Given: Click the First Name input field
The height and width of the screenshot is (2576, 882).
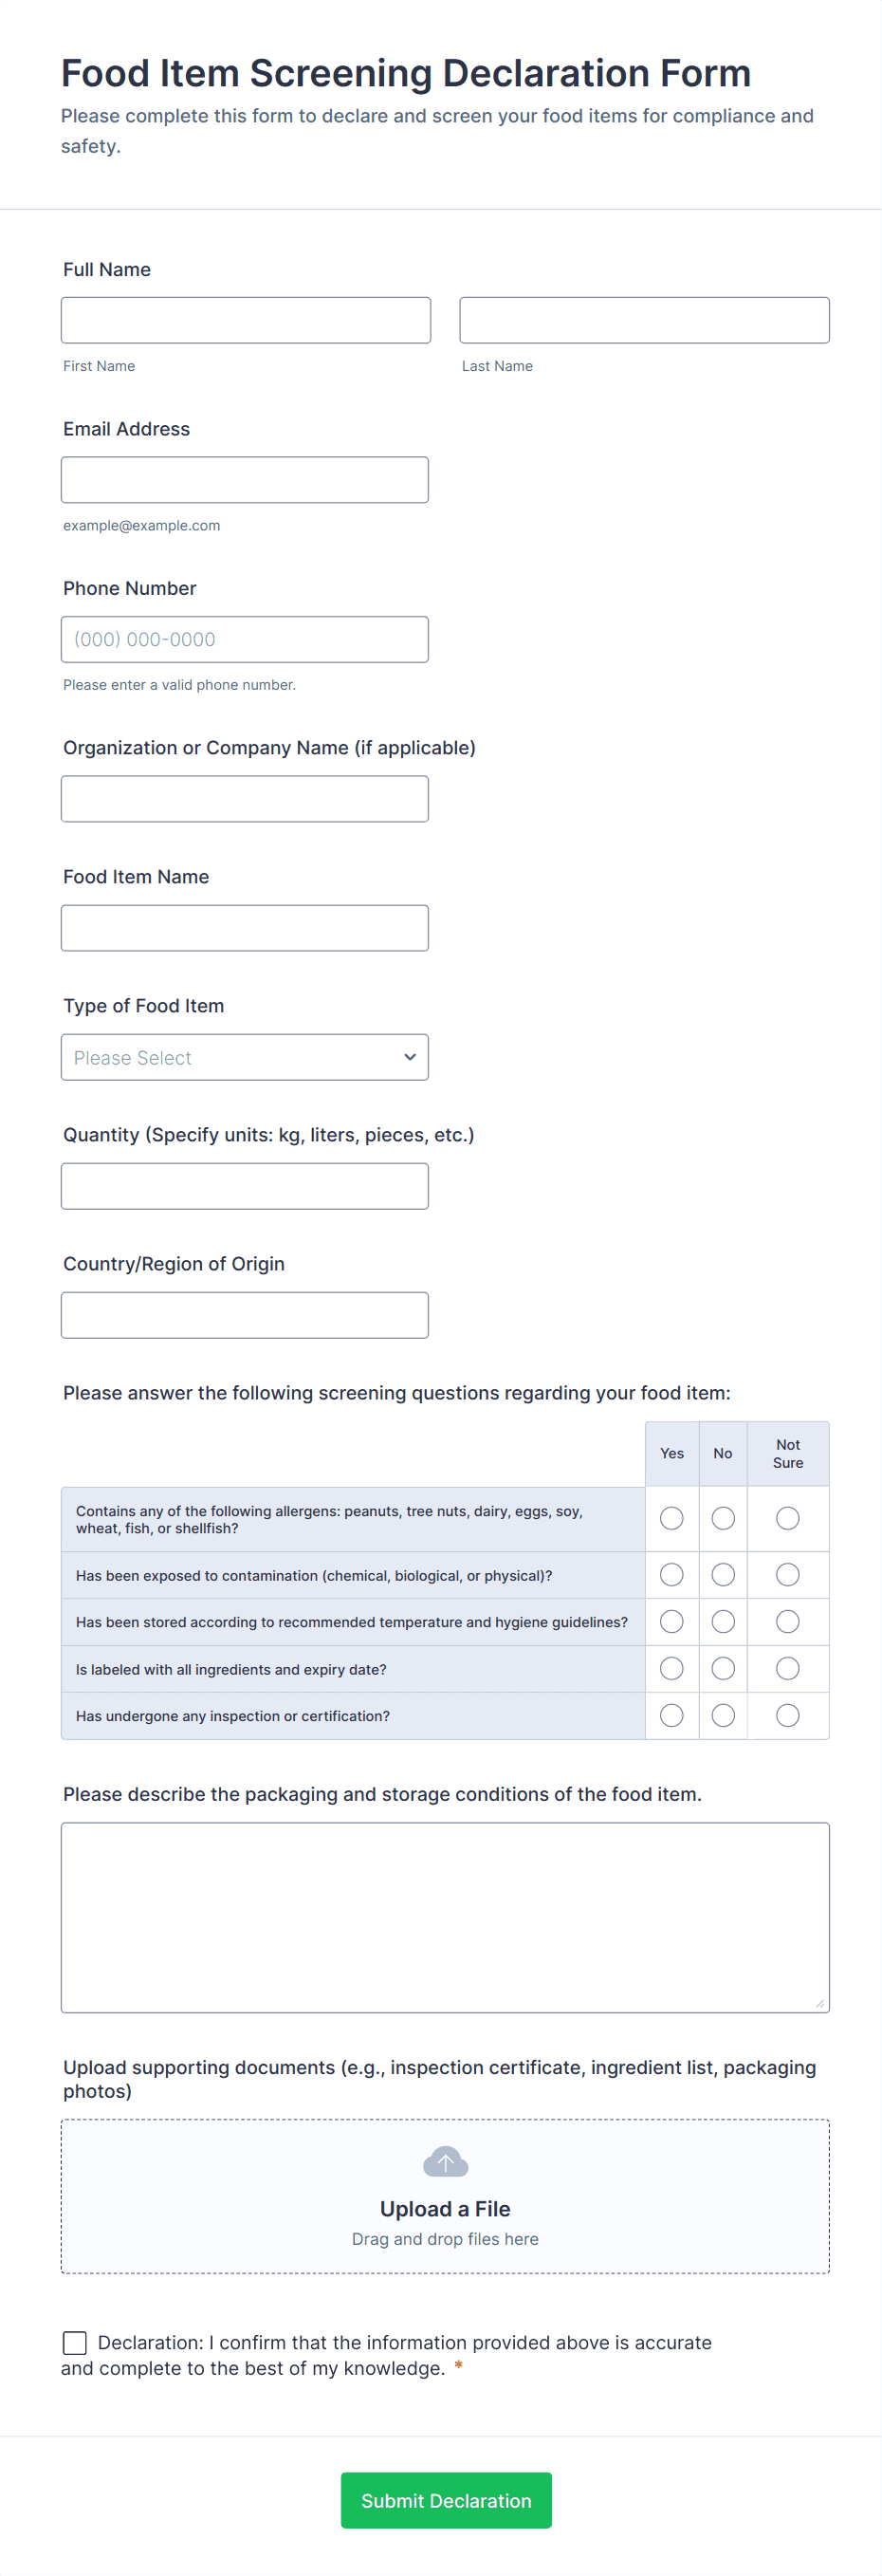Looking at the screenshot, I should [x=246, y=320].
